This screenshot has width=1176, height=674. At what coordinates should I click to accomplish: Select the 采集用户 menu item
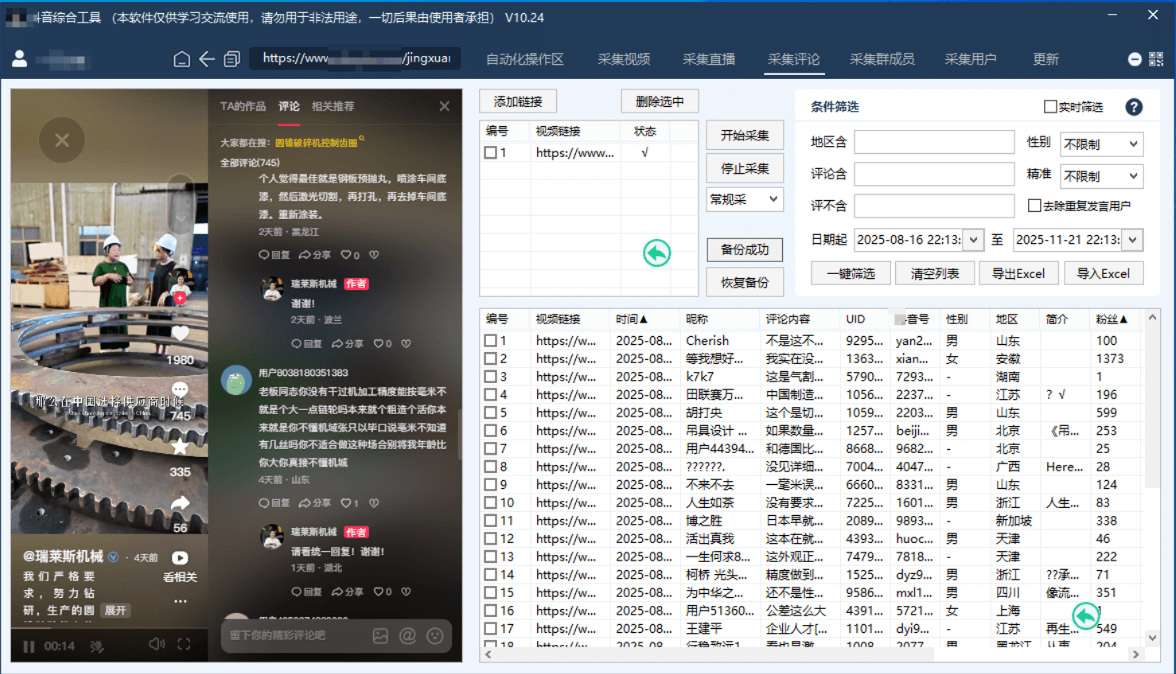(x=970, y=59)
